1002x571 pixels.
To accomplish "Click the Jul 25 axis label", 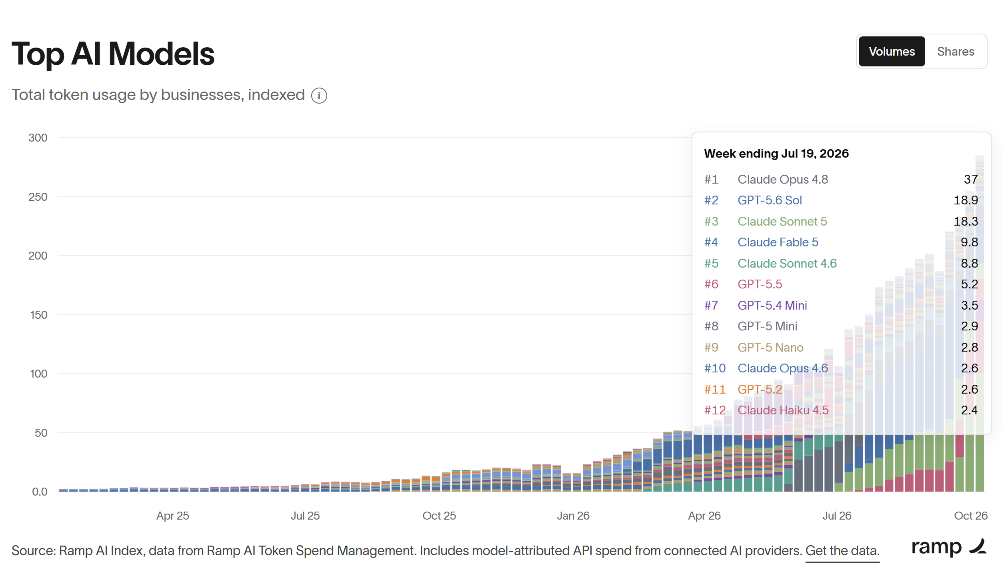I will tap(305, 516).
